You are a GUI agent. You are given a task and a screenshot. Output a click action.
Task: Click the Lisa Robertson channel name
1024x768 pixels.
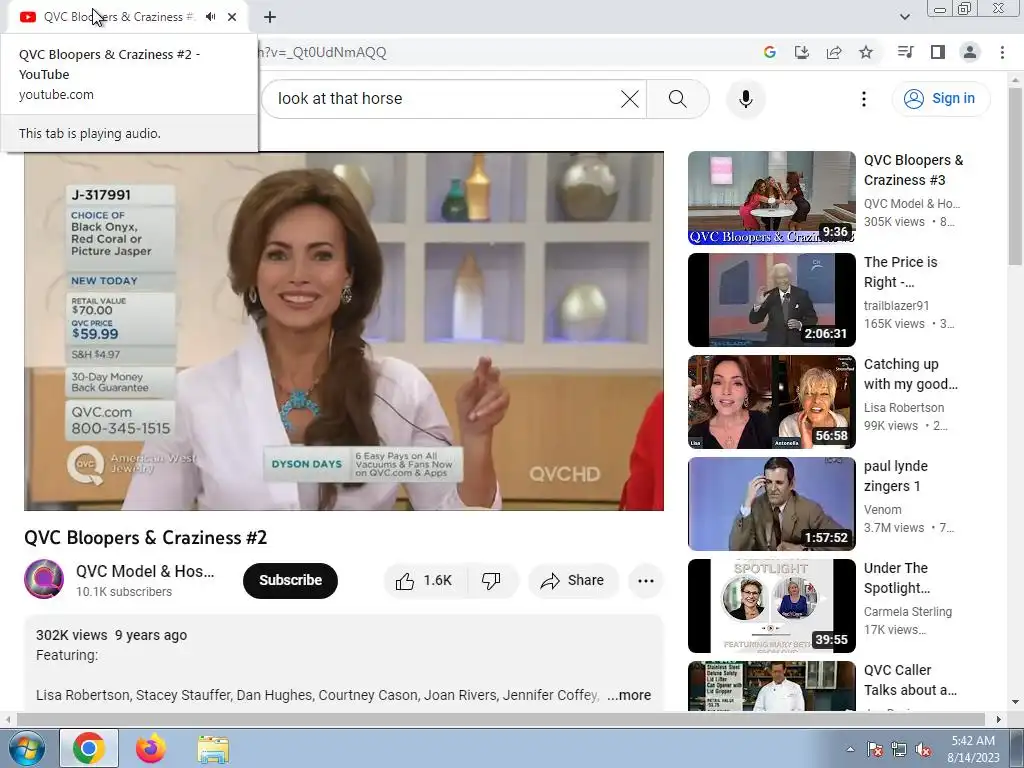point(904,408)
